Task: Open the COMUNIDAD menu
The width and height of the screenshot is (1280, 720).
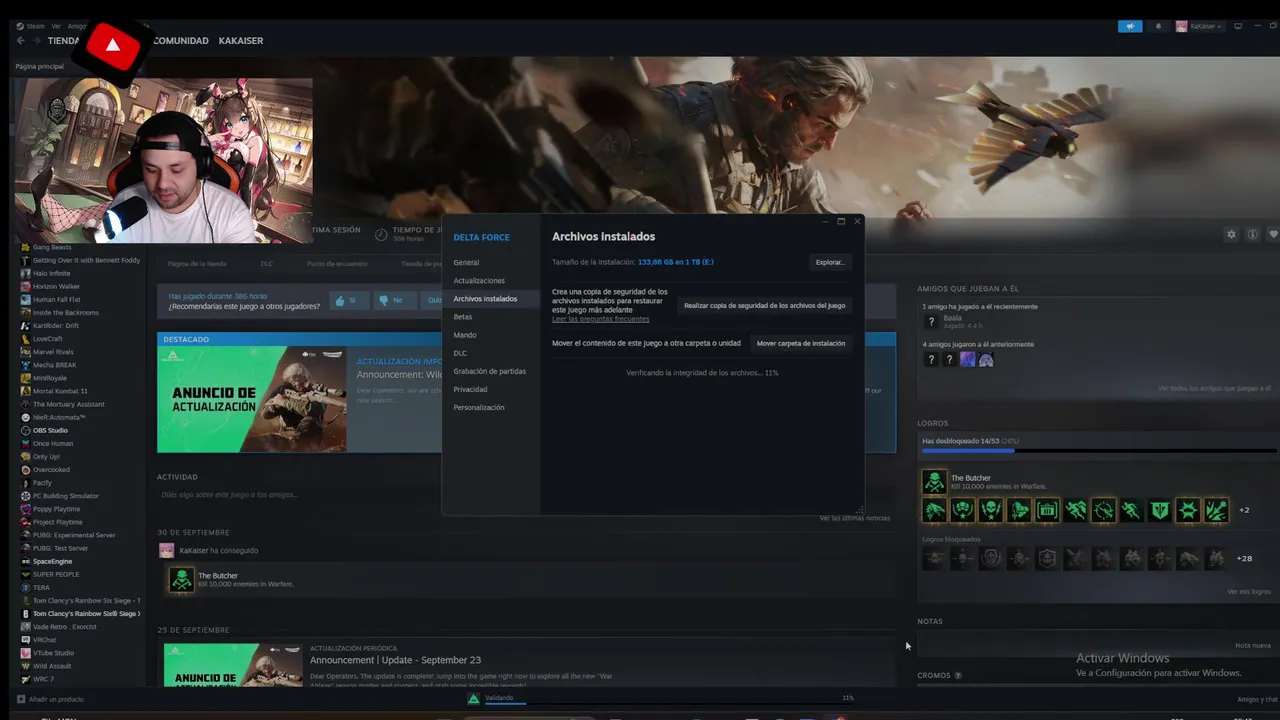Action: tap(181, 41)
